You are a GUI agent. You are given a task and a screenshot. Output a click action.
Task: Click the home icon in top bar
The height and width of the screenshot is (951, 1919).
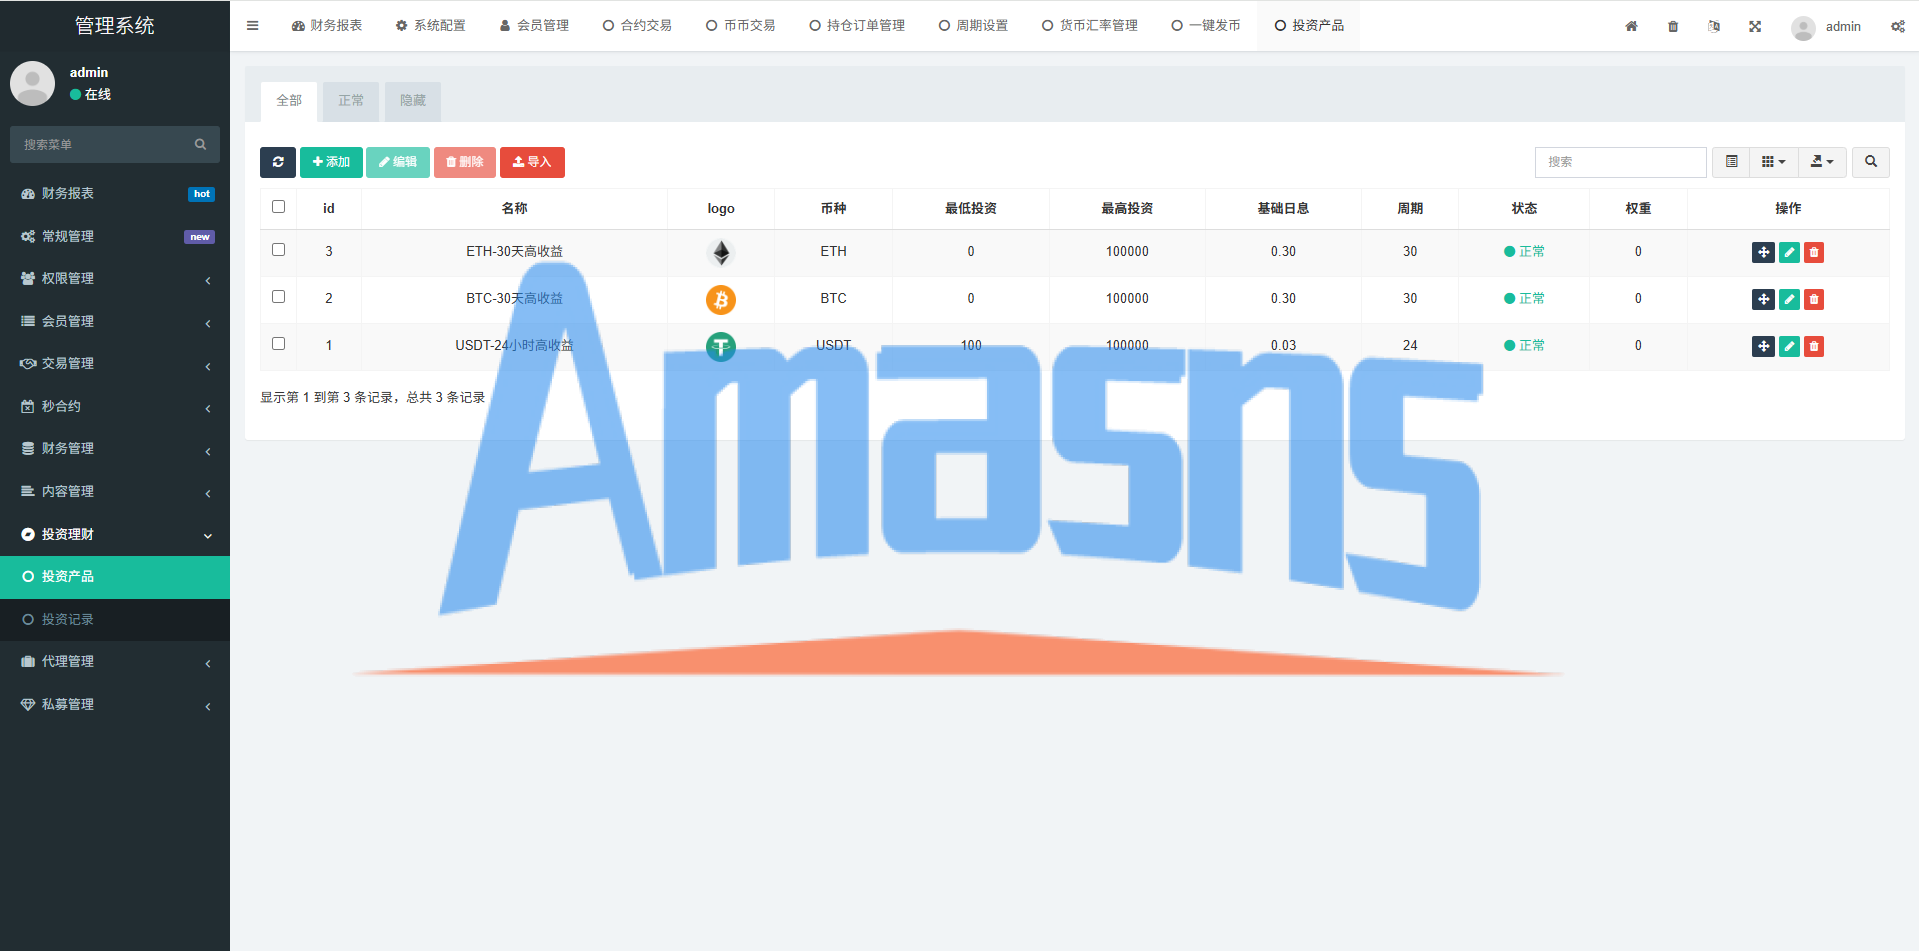pos(1631,26)
